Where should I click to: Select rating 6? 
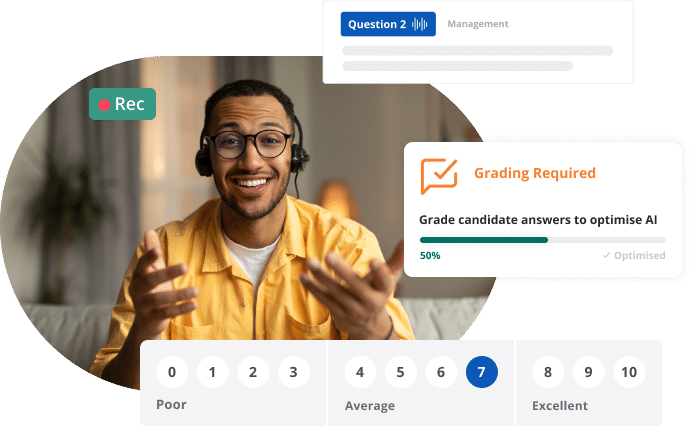[x=441, y=372]
